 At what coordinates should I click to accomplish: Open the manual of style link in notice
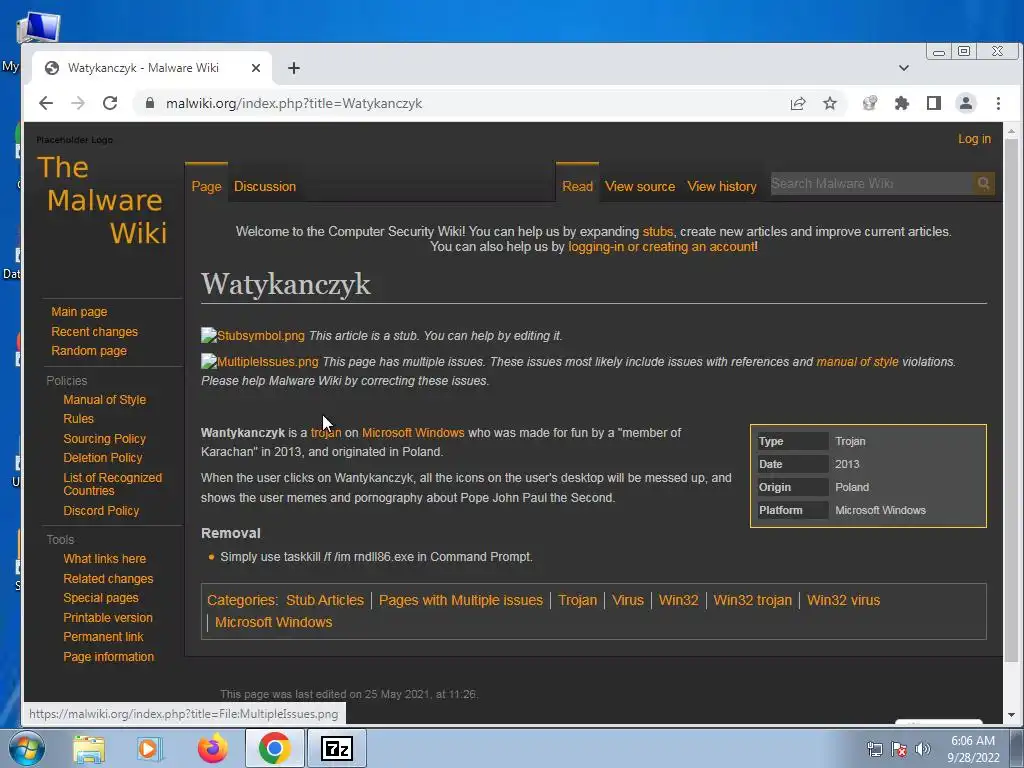point(857,362)
